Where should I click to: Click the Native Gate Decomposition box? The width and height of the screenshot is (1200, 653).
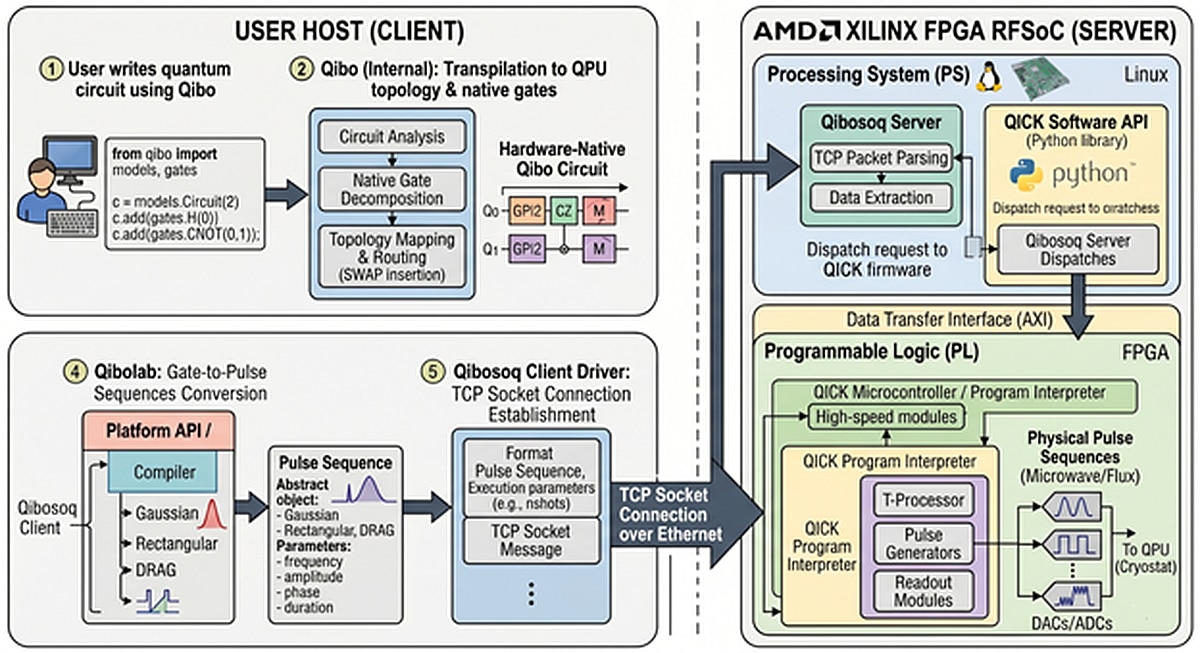pos(392,189)
